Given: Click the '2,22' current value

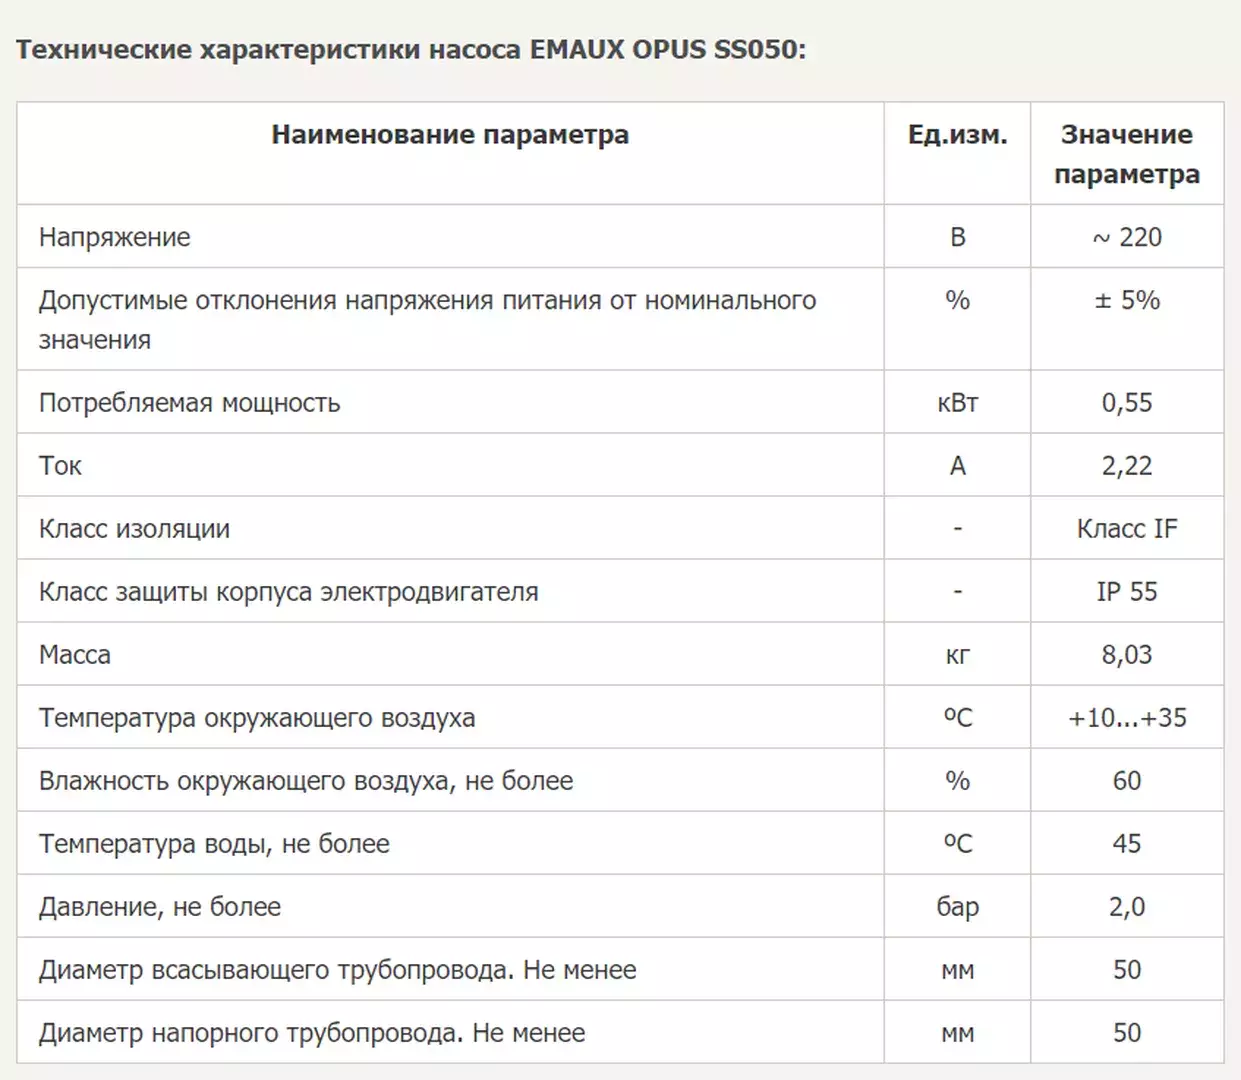Looking at the screenshot, I should pyautogui.click(x=1127, y=466).
